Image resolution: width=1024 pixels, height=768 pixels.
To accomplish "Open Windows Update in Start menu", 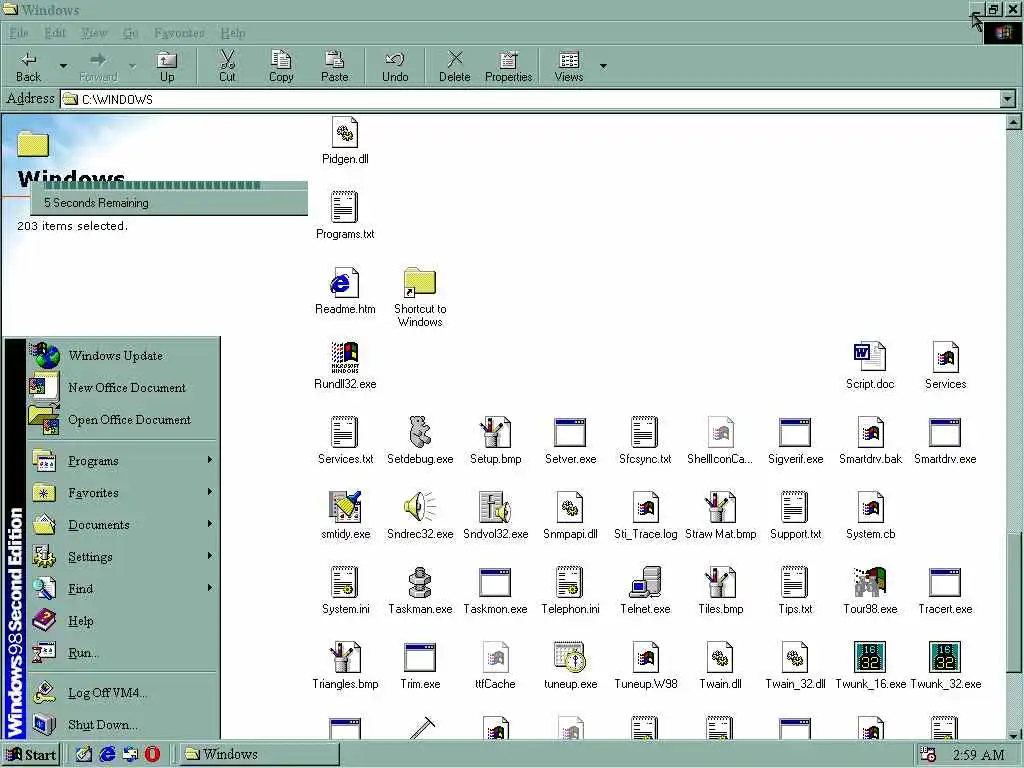I will pyautogui.click(x=123, y=355).
